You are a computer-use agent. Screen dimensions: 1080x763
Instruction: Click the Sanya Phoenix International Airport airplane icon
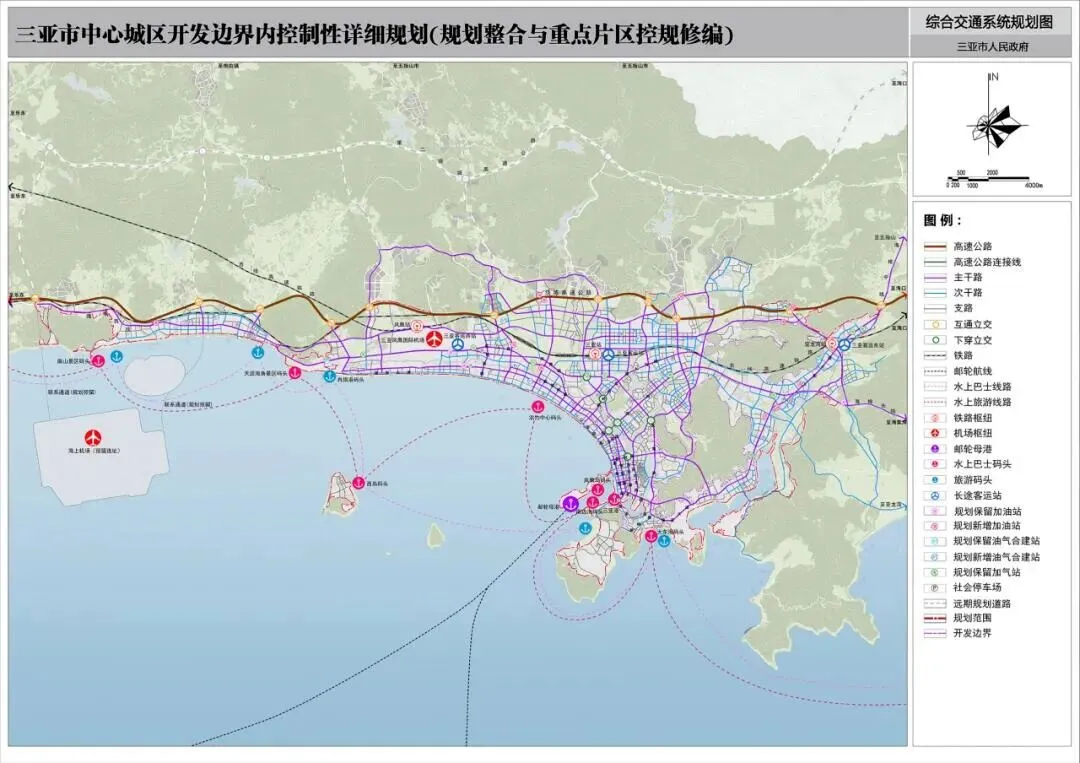pos(435,339)
